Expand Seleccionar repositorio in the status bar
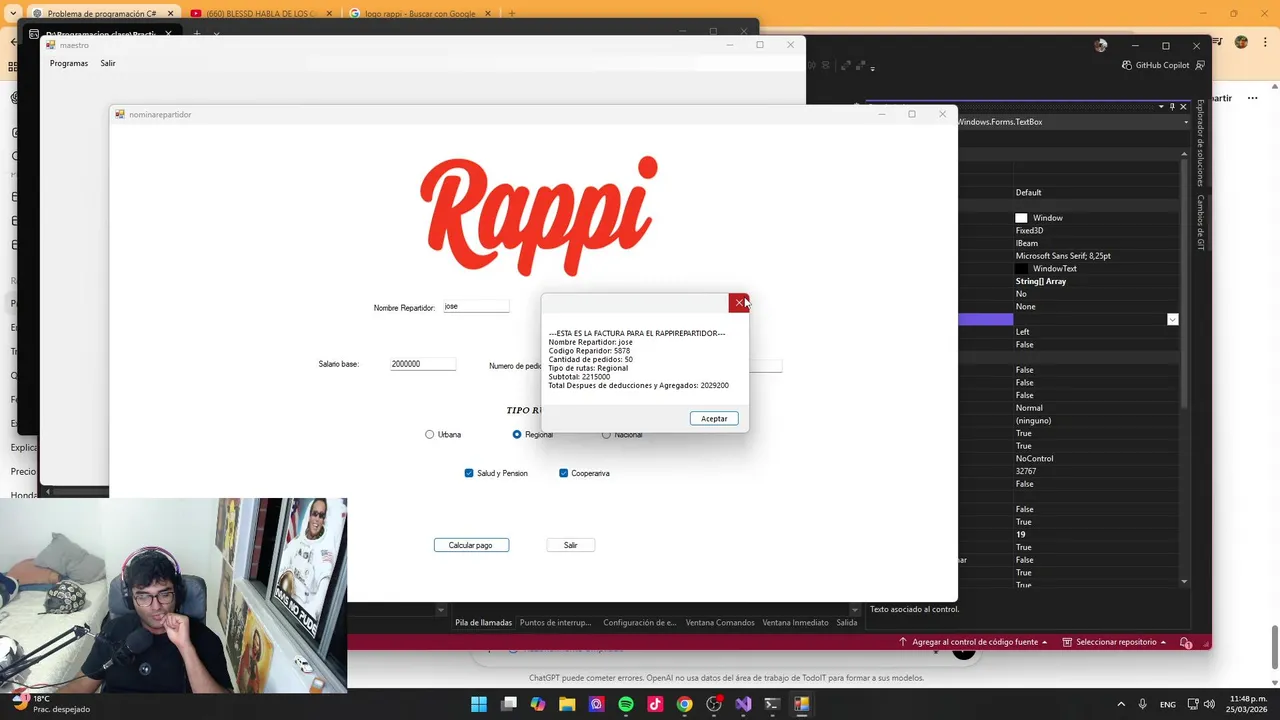Viewport: 1280px width, 720px height. point(1114,642)
